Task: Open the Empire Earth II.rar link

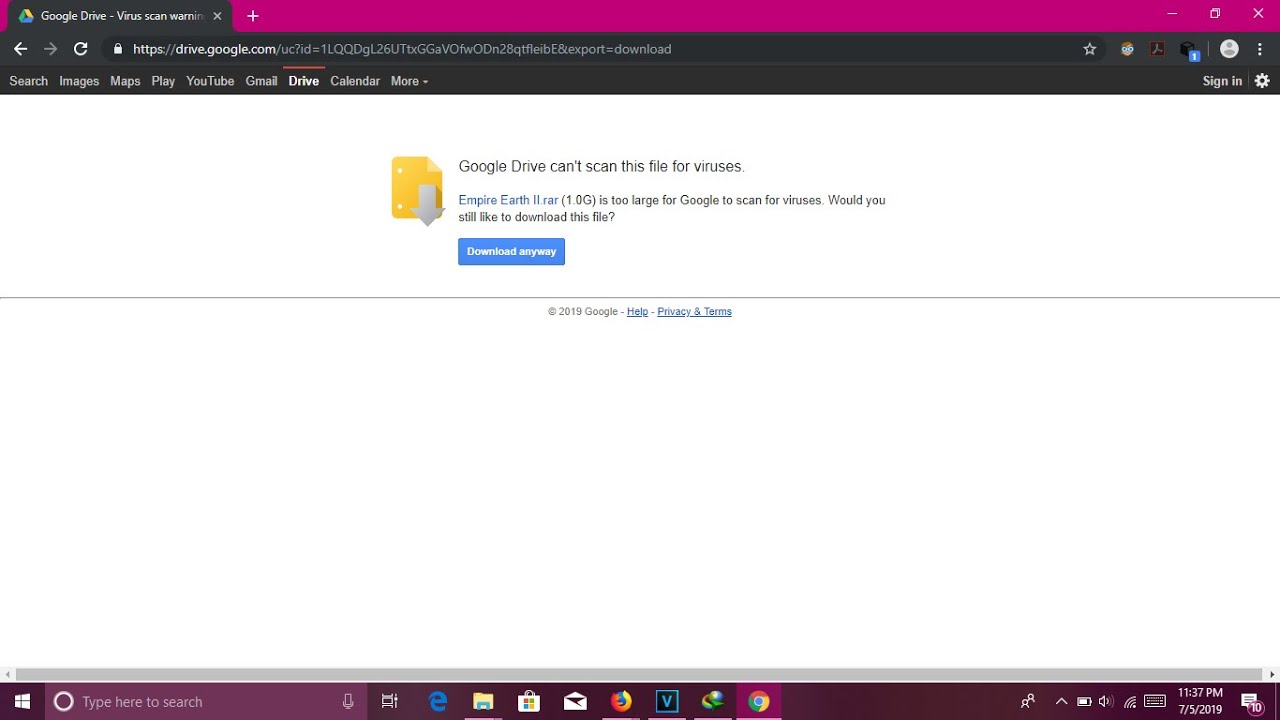Action: click(508, 200)
